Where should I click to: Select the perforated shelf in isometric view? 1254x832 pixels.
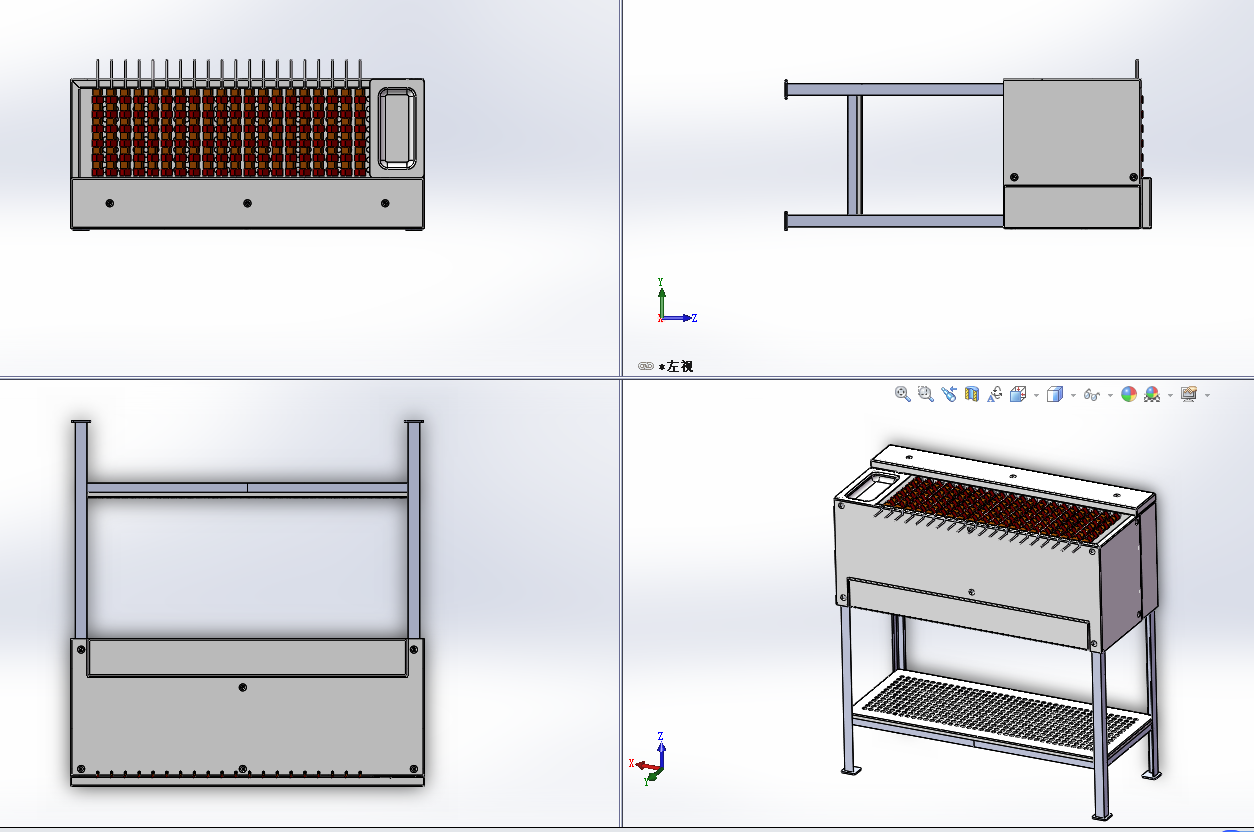1000,713
